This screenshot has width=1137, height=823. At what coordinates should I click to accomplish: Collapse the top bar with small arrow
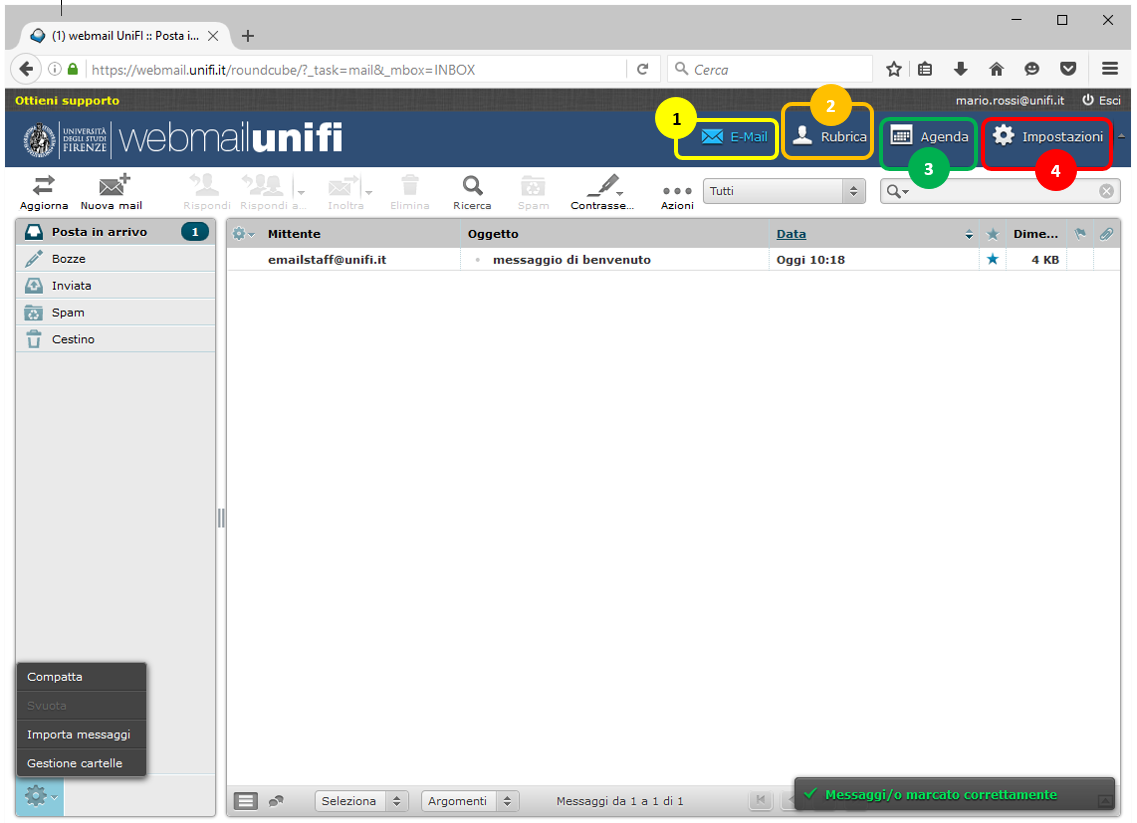point(1122,136)
